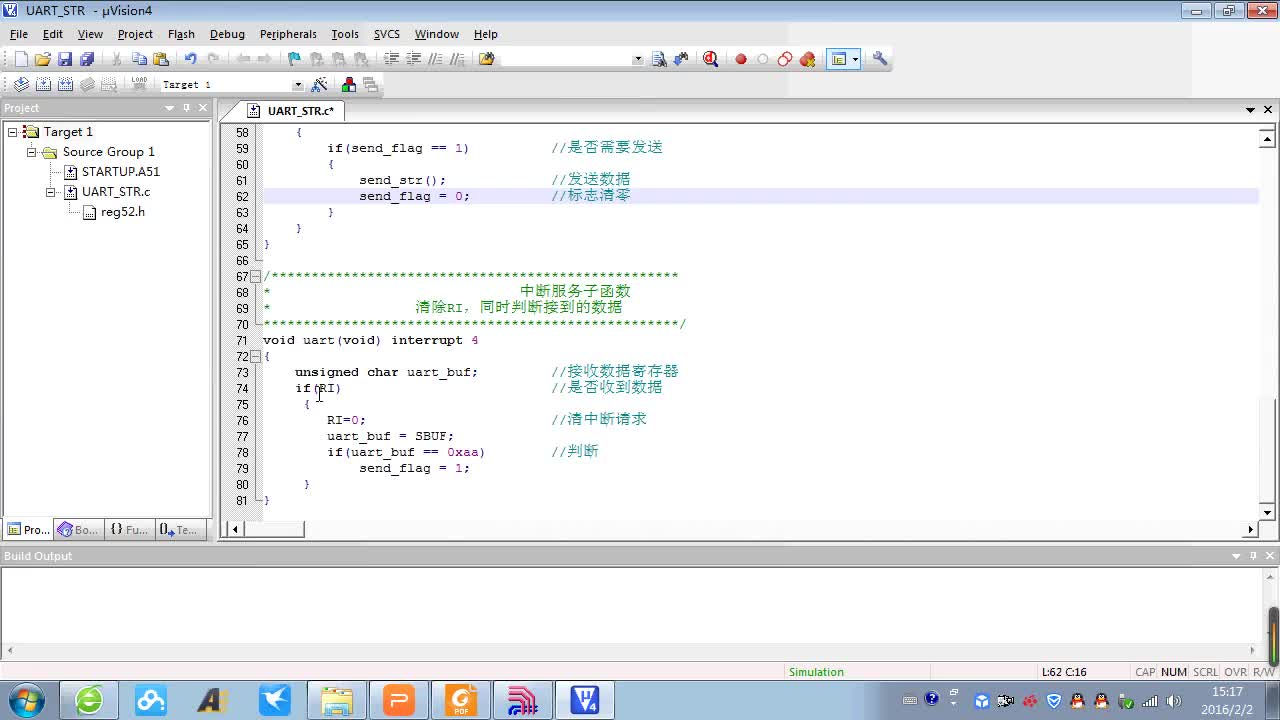Open the Find text combo box dropdown
Image resolution: width=1280 pixels, height=720 pixels.
(638, 59)
